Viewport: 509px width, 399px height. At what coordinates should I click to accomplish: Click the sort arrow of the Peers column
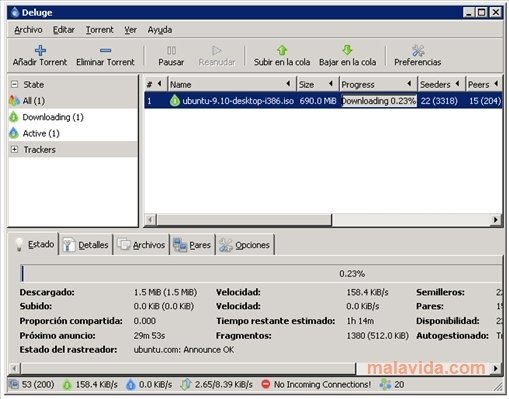(496, 84)
